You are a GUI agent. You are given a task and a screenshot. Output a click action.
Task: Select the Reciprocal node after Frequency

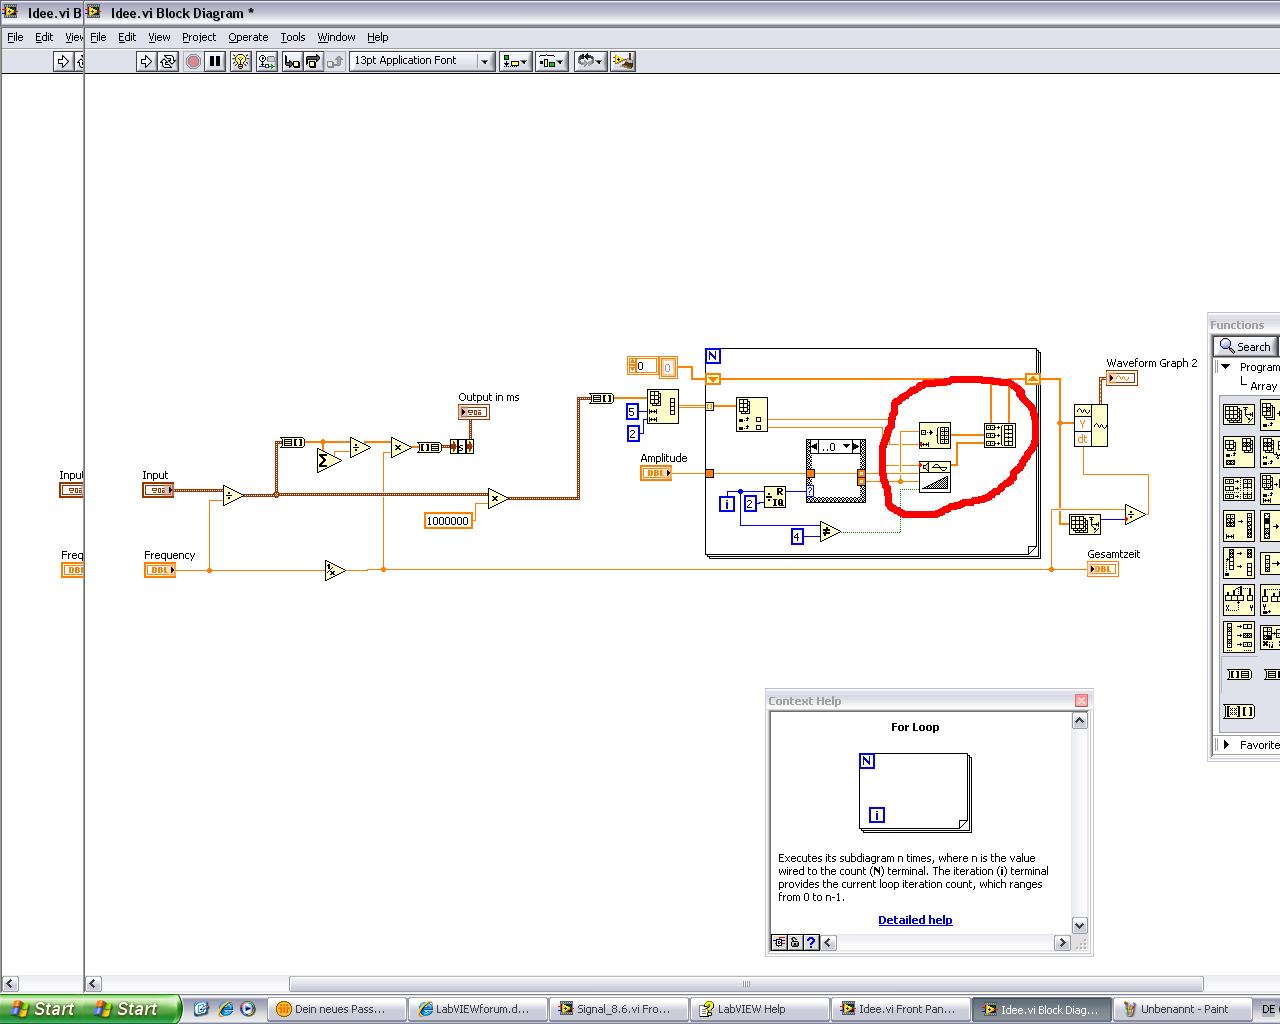(335, 570)
